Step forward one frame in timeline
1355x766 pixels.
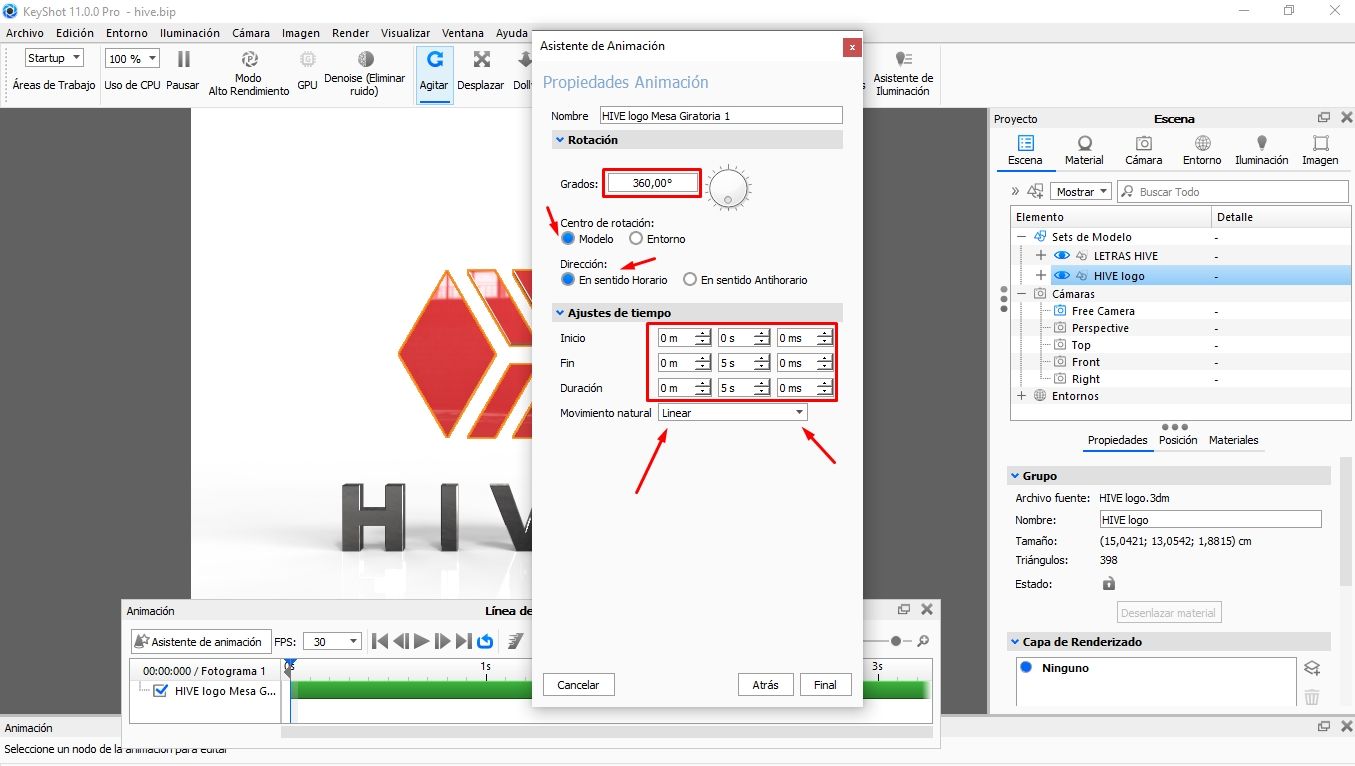point(443,641)
